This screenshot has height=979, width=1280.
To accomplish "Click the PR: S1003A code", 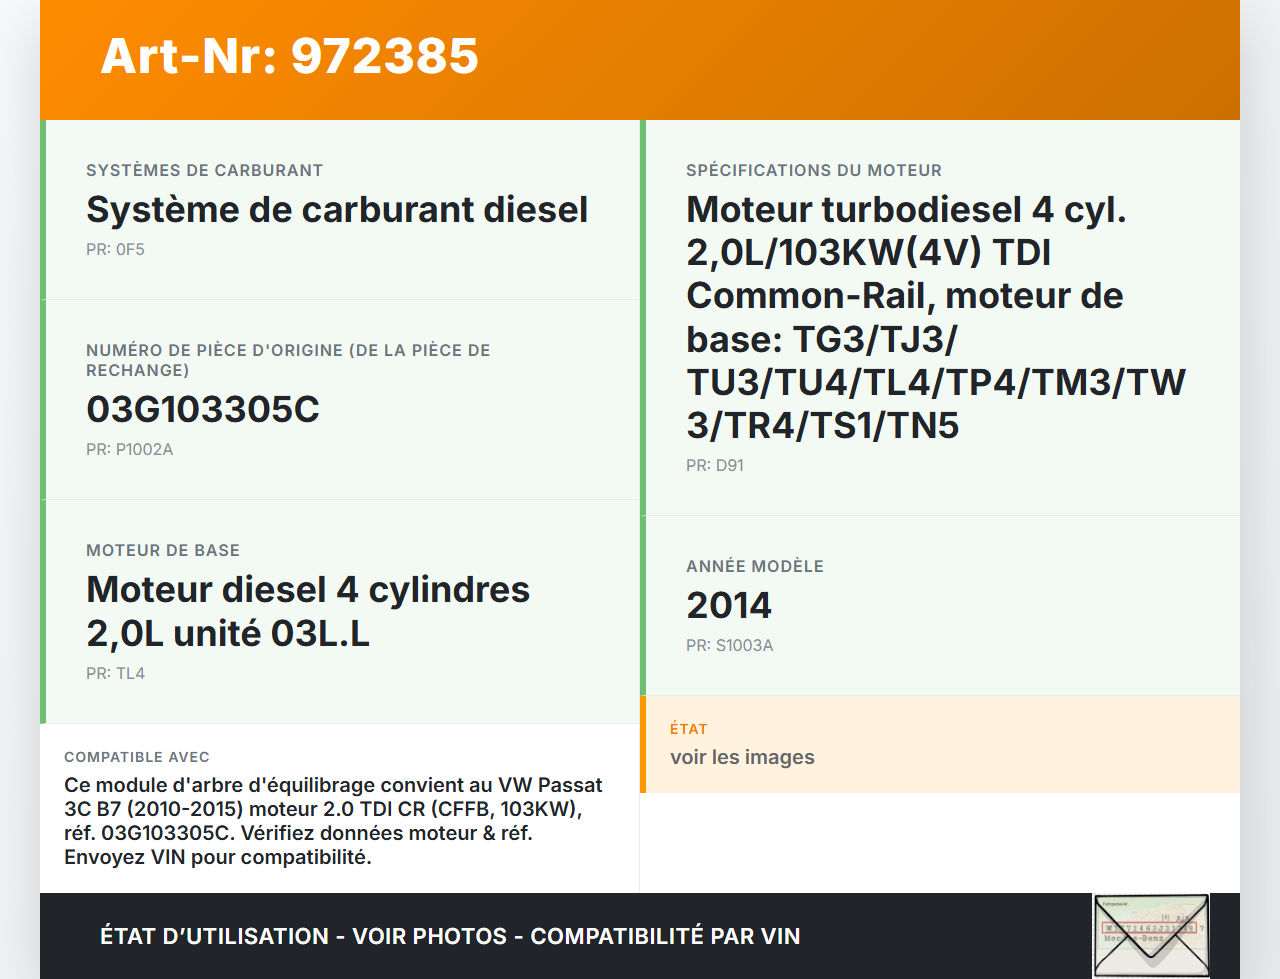I will [x=729, y=645].
